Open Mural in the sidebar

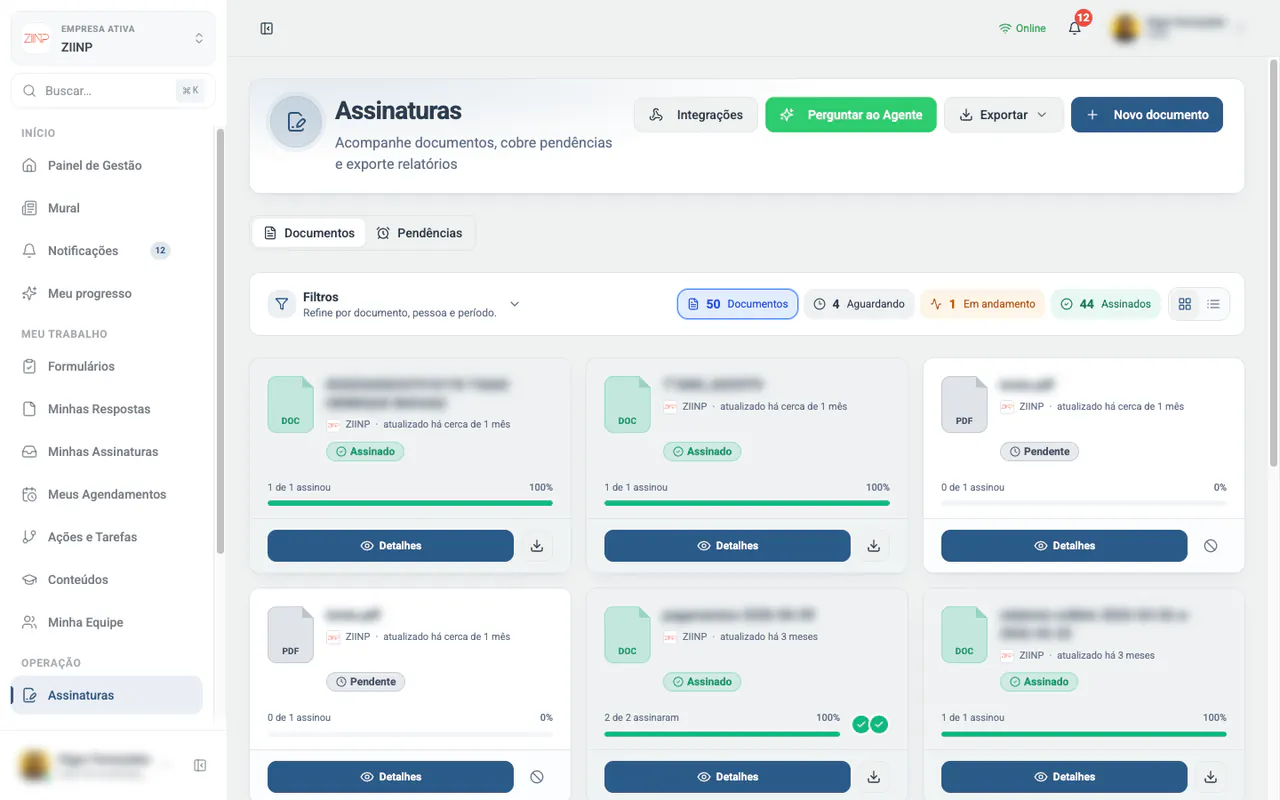coord(107,208)
